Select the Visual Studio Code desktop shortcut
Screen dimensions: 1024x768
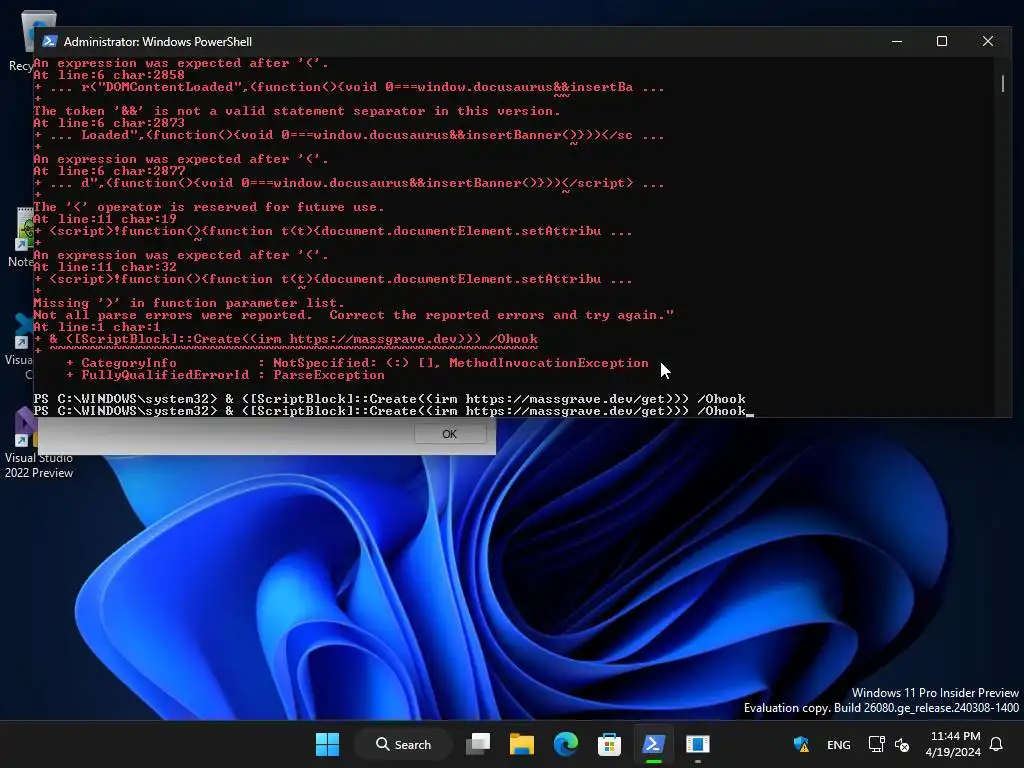pos(20,346)
